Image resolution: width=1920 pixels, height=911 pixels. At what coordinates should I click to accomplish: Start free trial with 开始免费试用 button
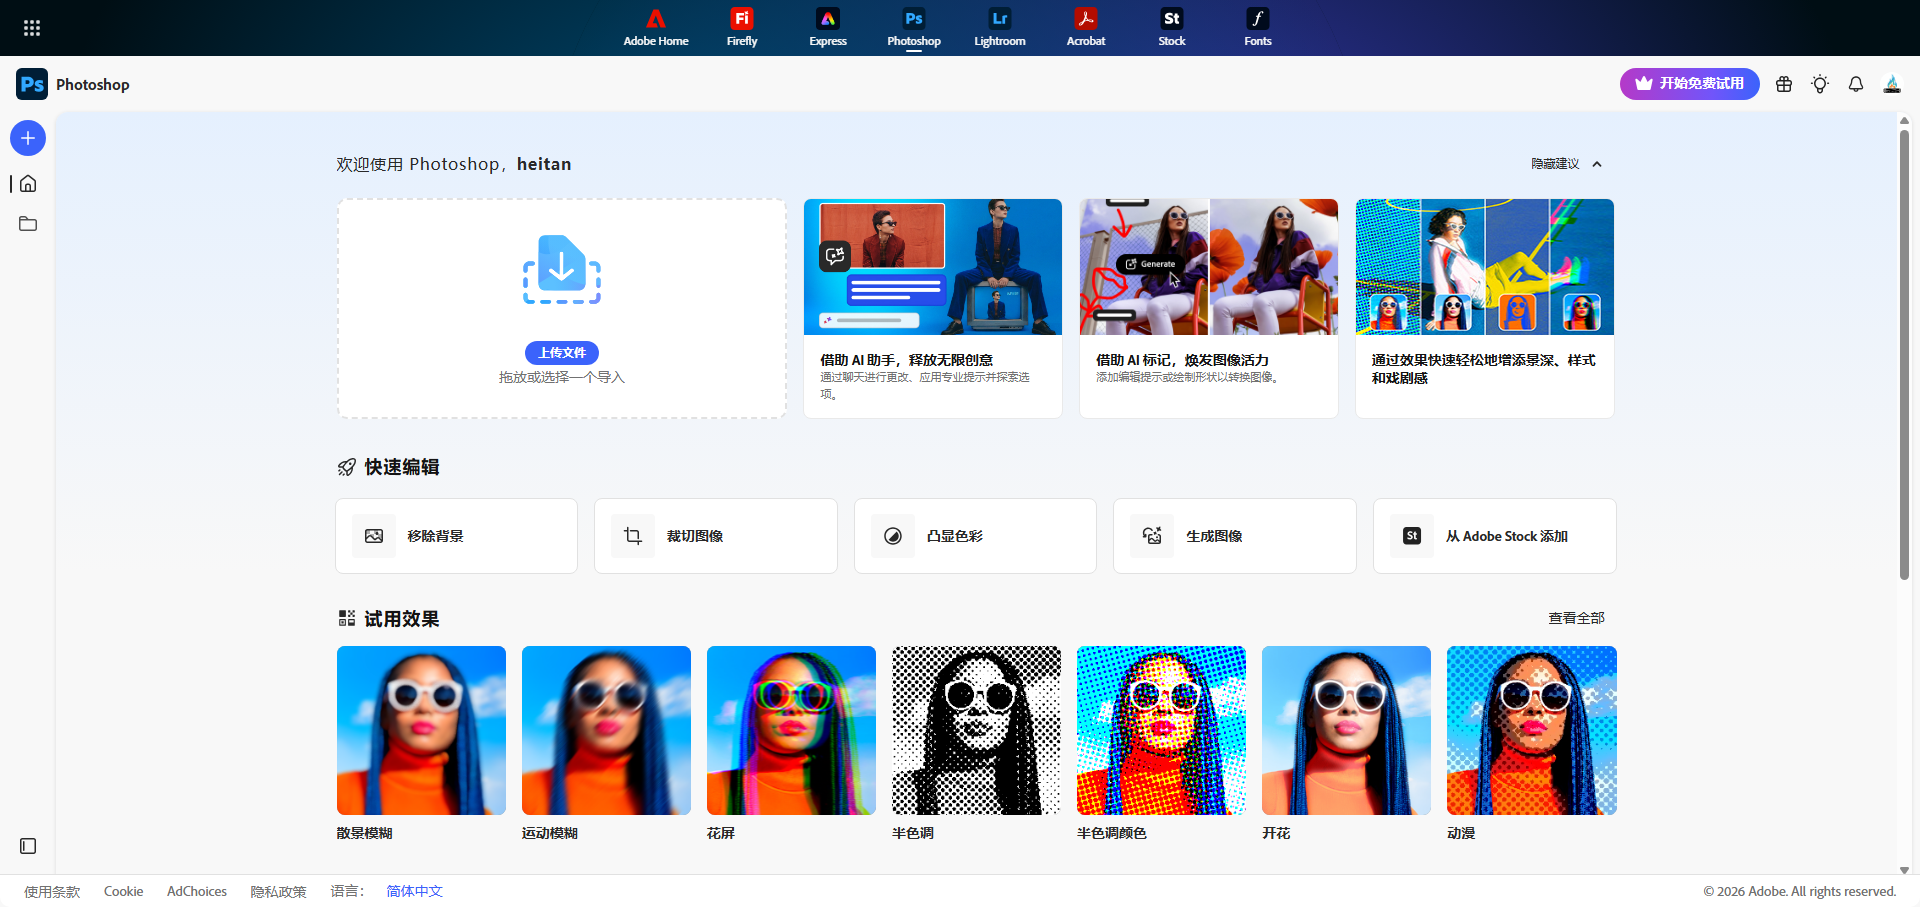tap(1689, 84)
